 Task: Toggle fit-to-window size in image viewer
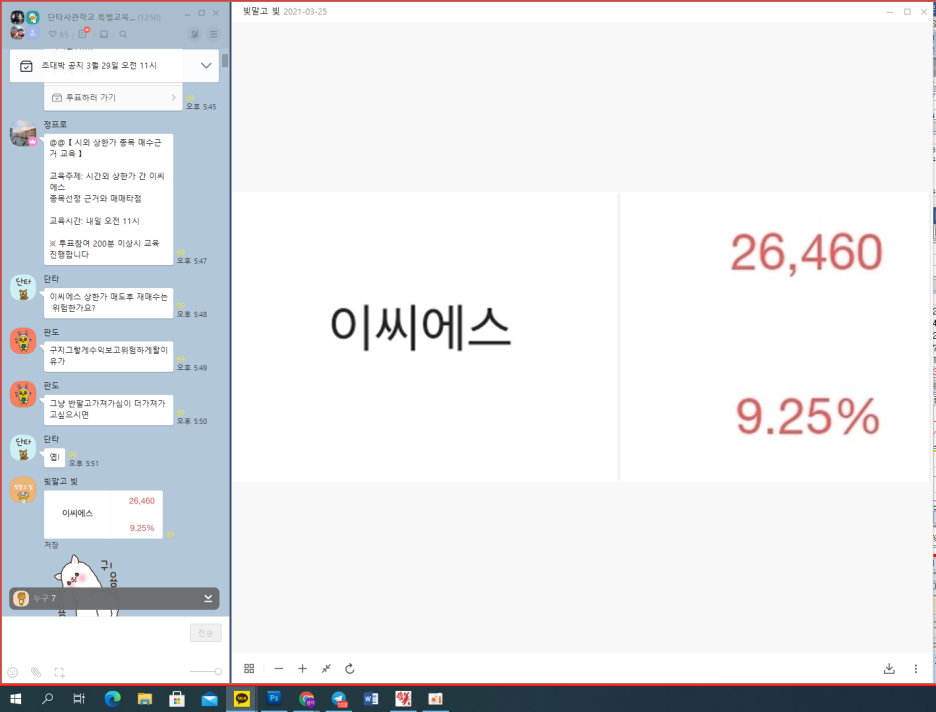tap(326, 669)
